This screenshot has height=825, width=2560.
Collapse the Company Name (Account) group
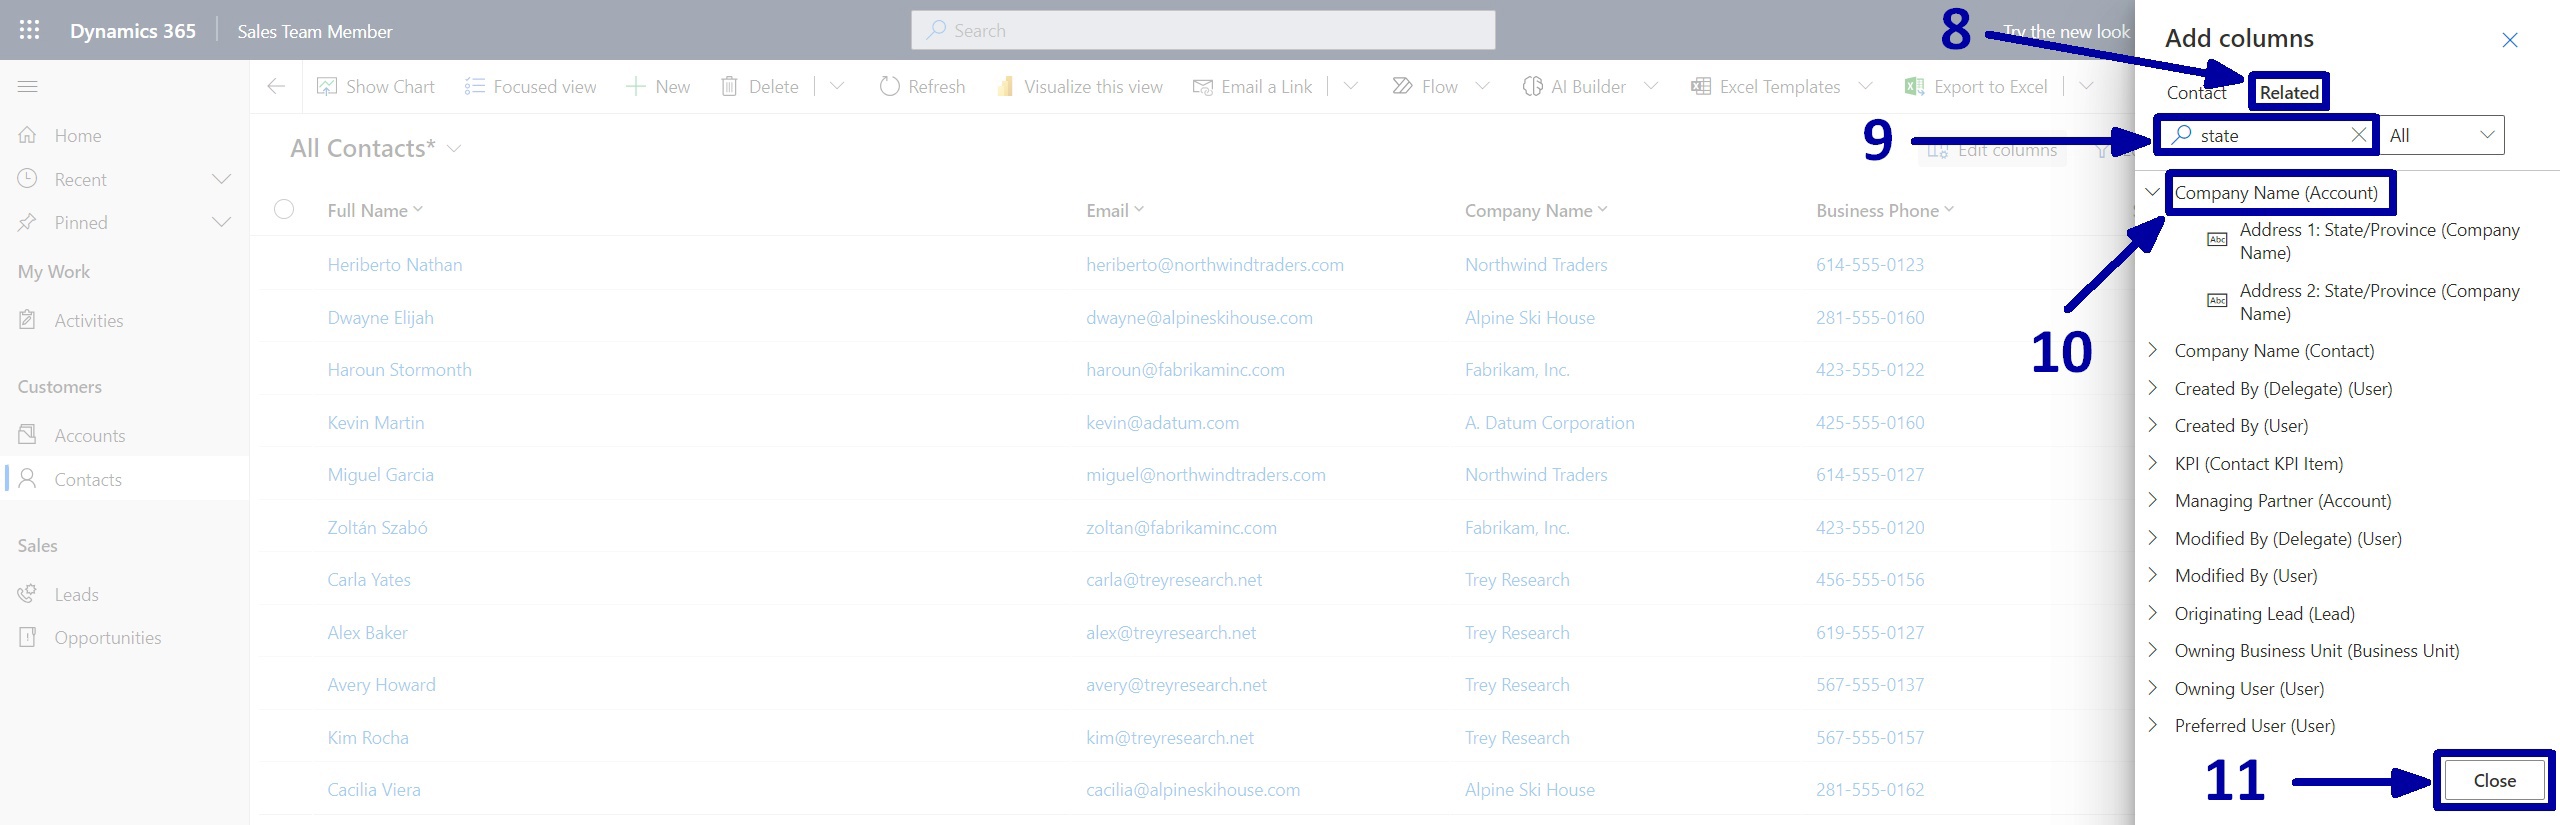click(x=2152, y=192)
